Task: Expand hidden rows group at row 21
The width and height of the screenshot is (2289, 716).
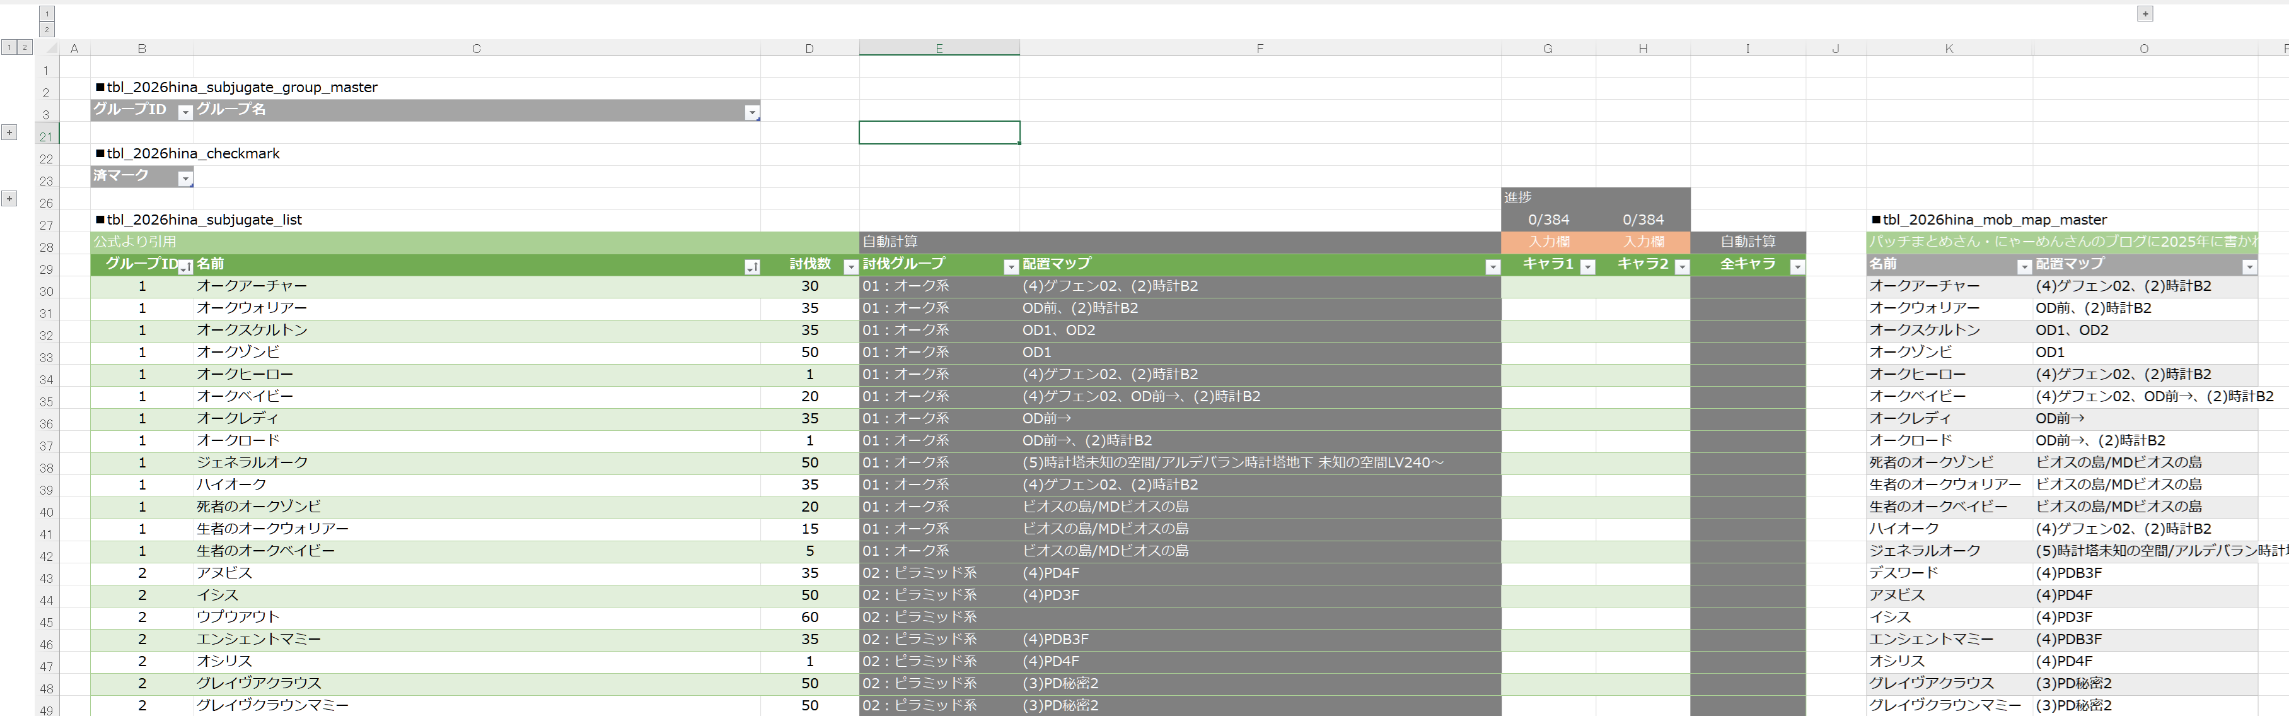Action: point(9,132)
